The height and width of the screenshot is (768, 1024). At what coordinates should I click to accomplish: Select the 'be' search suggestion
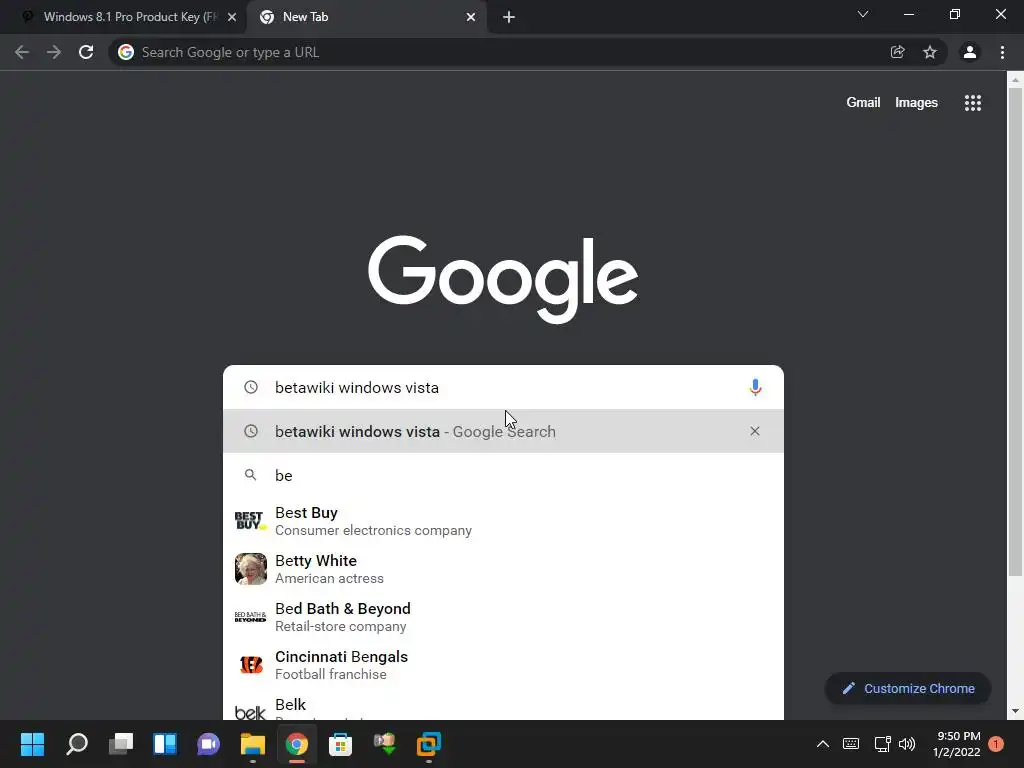(x=503, y=475)
